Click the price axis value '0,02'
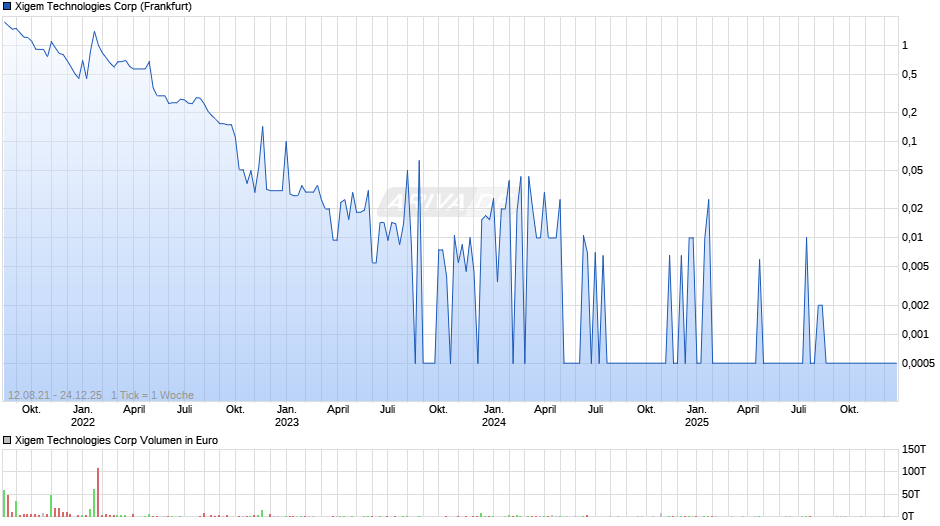Viewport: 940px width, 526px height. click(912, 208)
